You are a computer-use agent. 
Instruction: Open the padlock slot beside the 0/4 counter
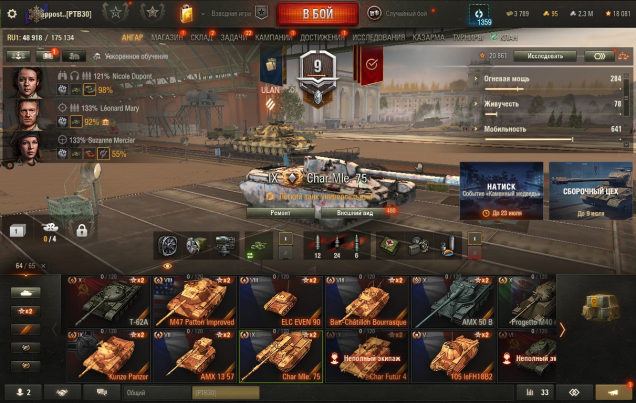point(82,230)
